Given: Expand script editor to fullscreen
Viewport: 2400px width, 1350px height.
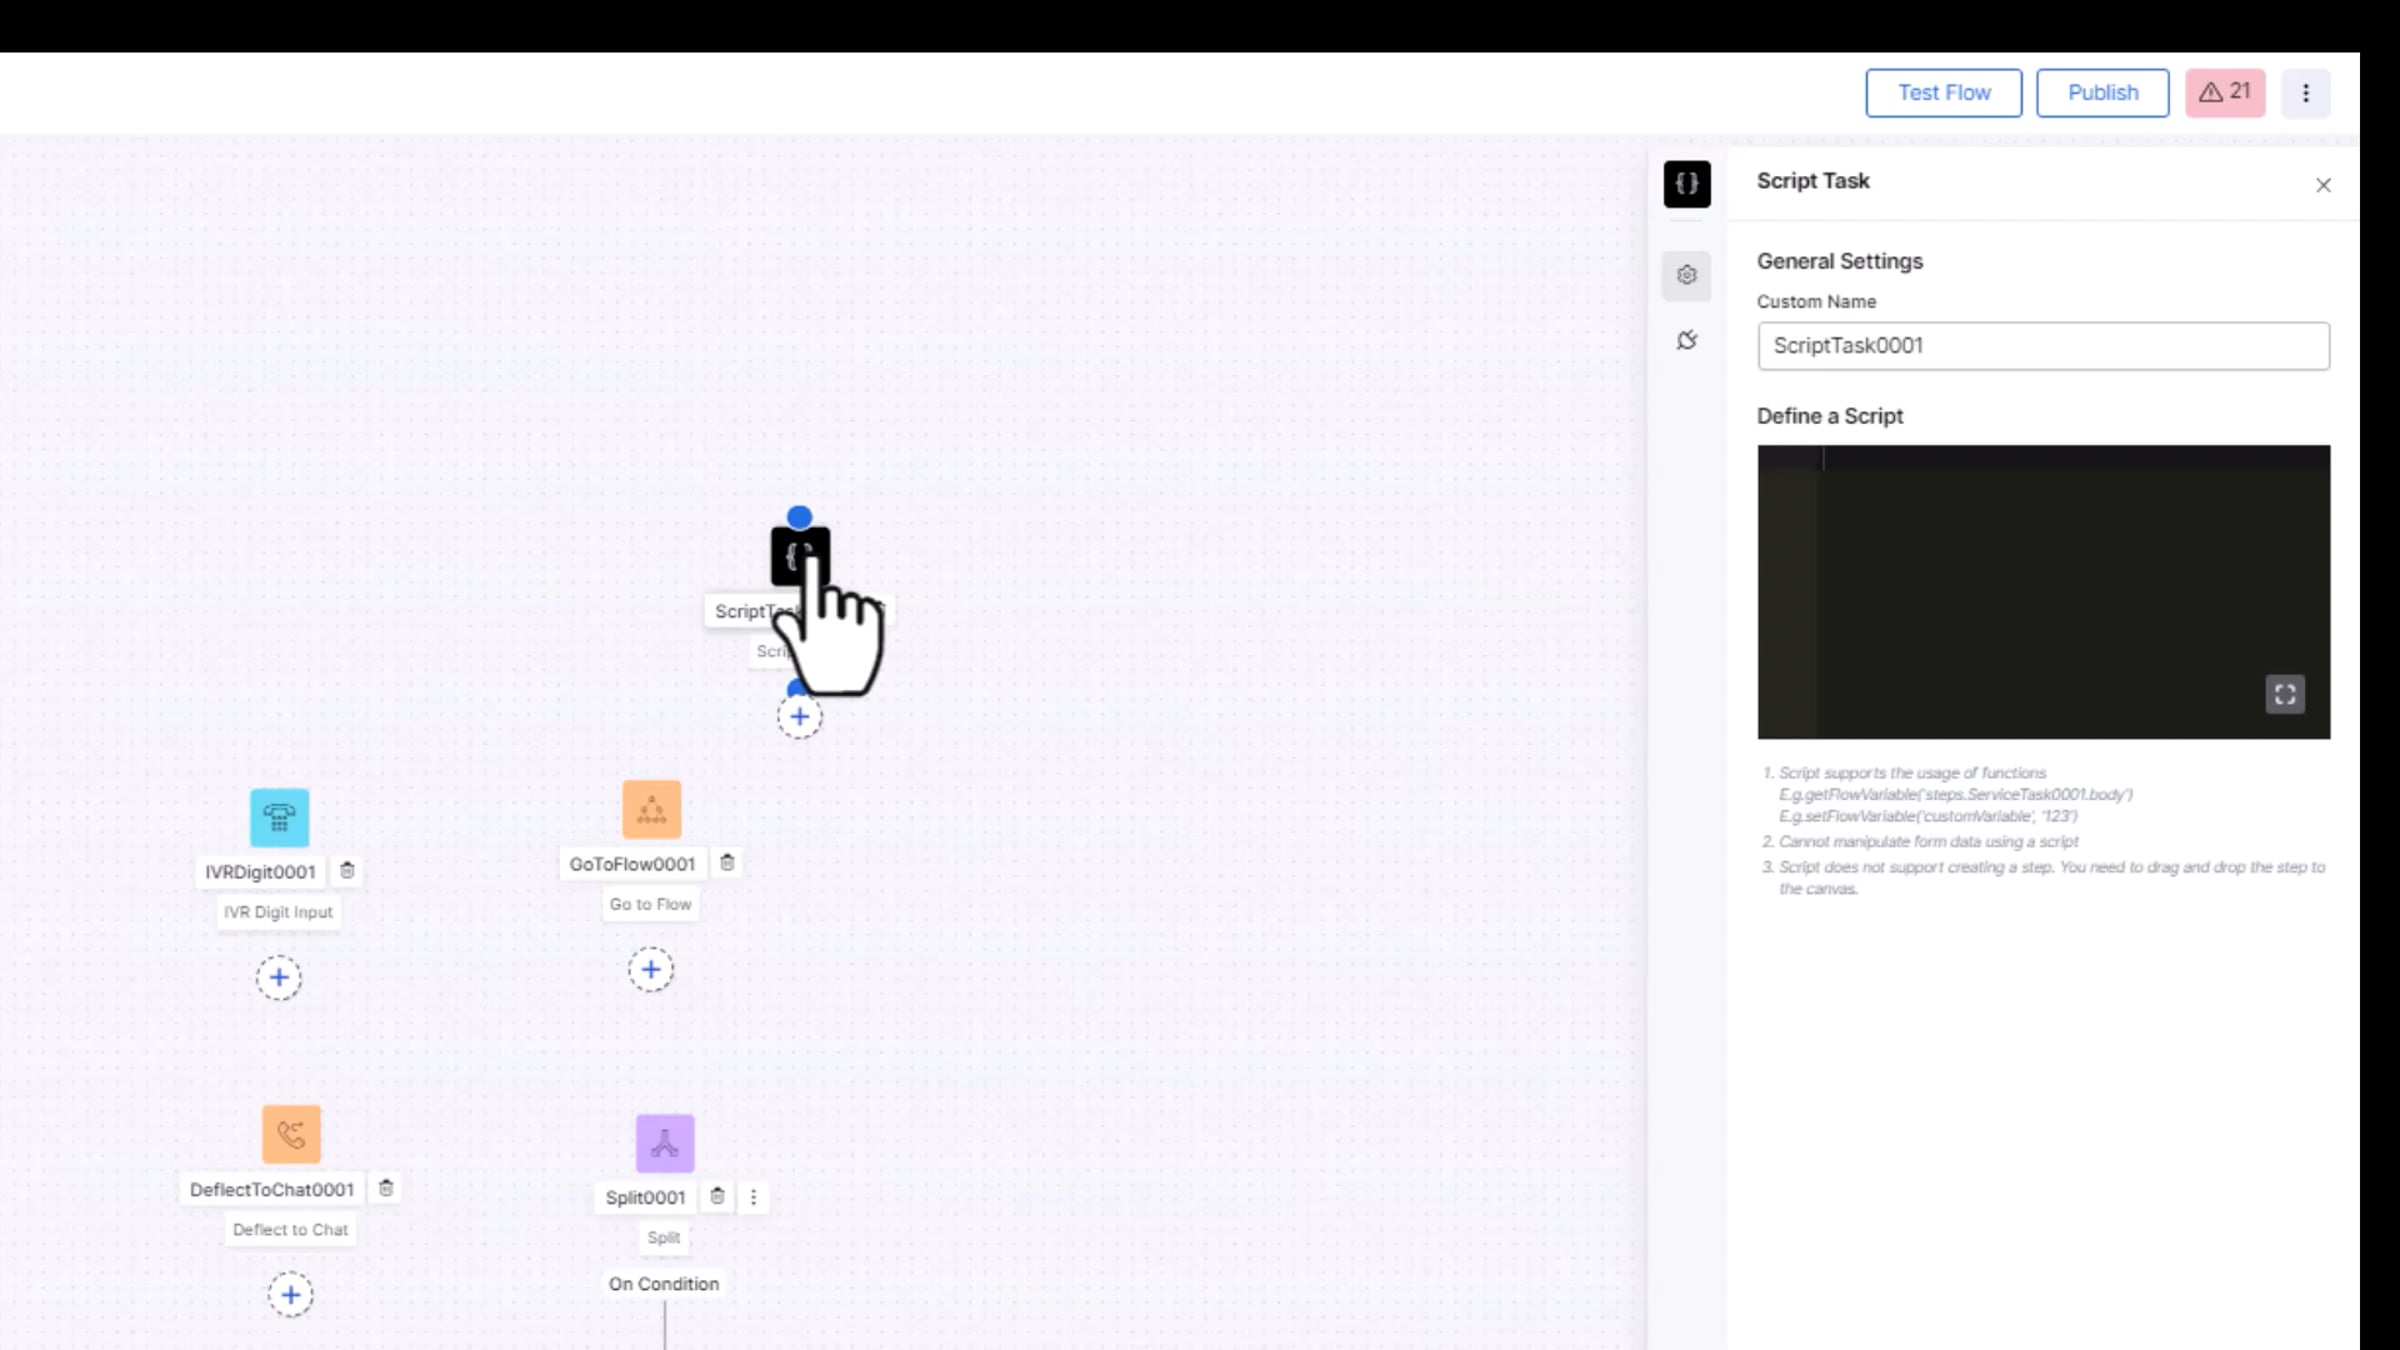Looking at the screenshot, I should [x=2284, y=694].
